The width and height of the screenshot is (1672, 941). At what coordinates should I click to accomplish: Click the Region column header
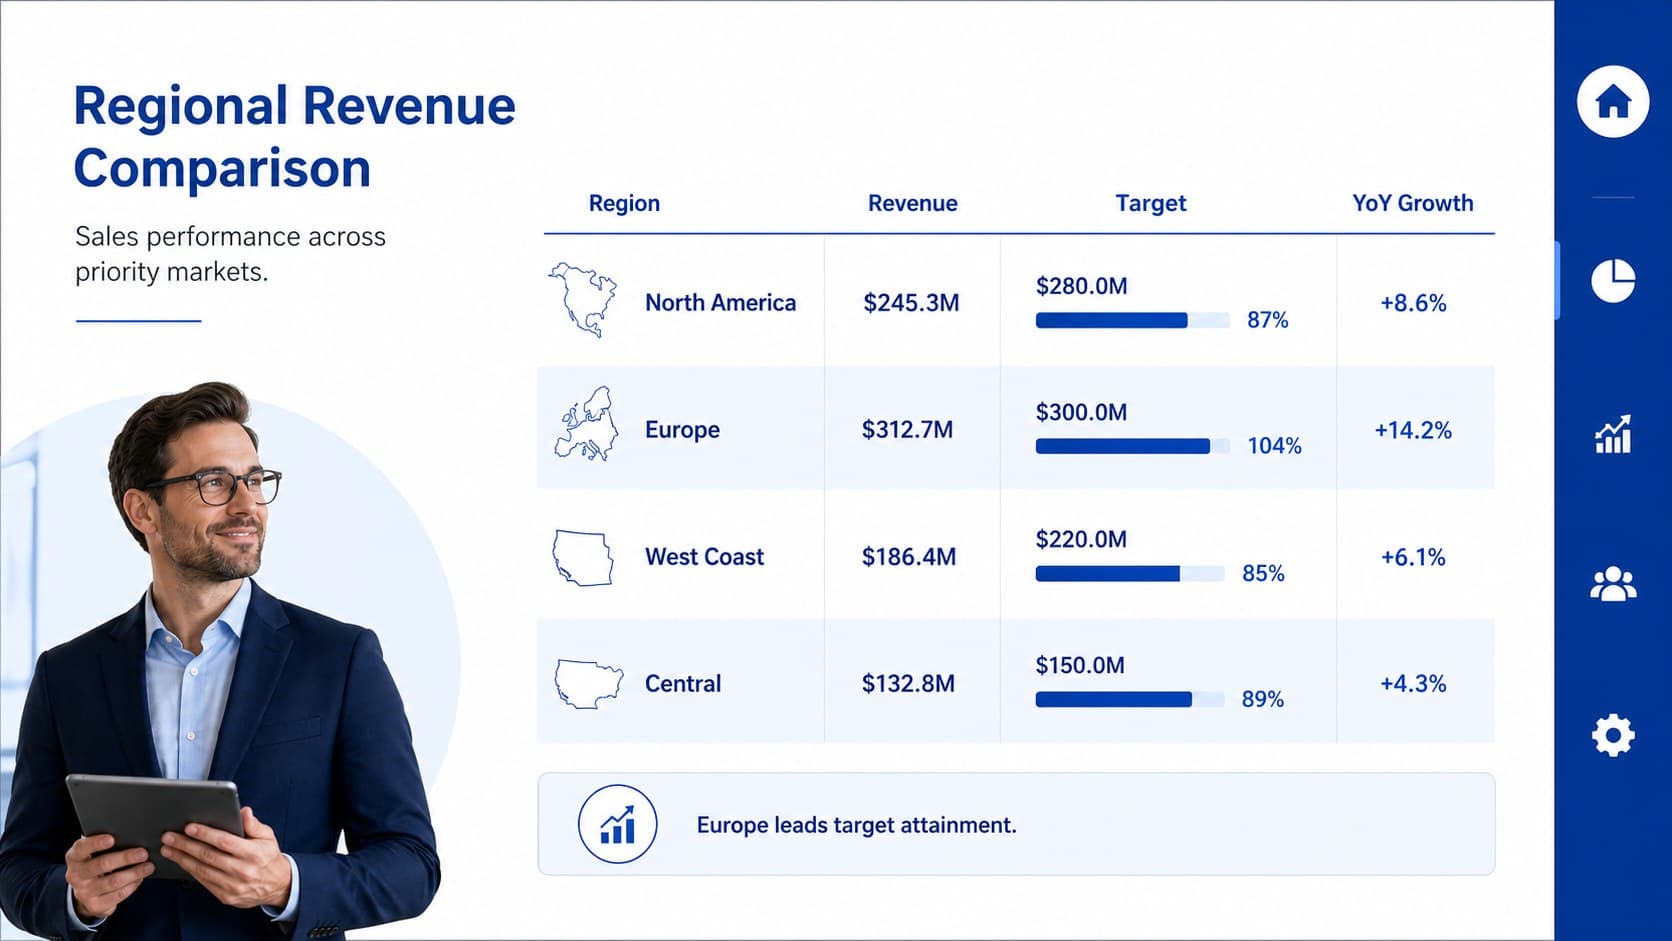point(624,203)
